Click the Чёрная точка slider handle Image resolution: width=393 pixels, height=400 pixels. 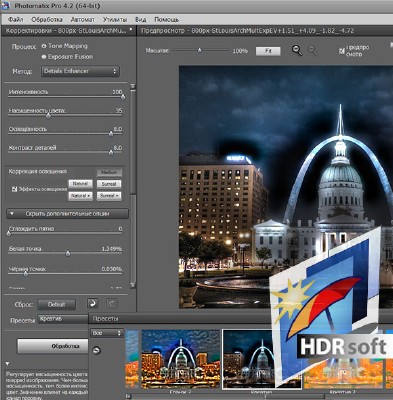pos(25,274)
